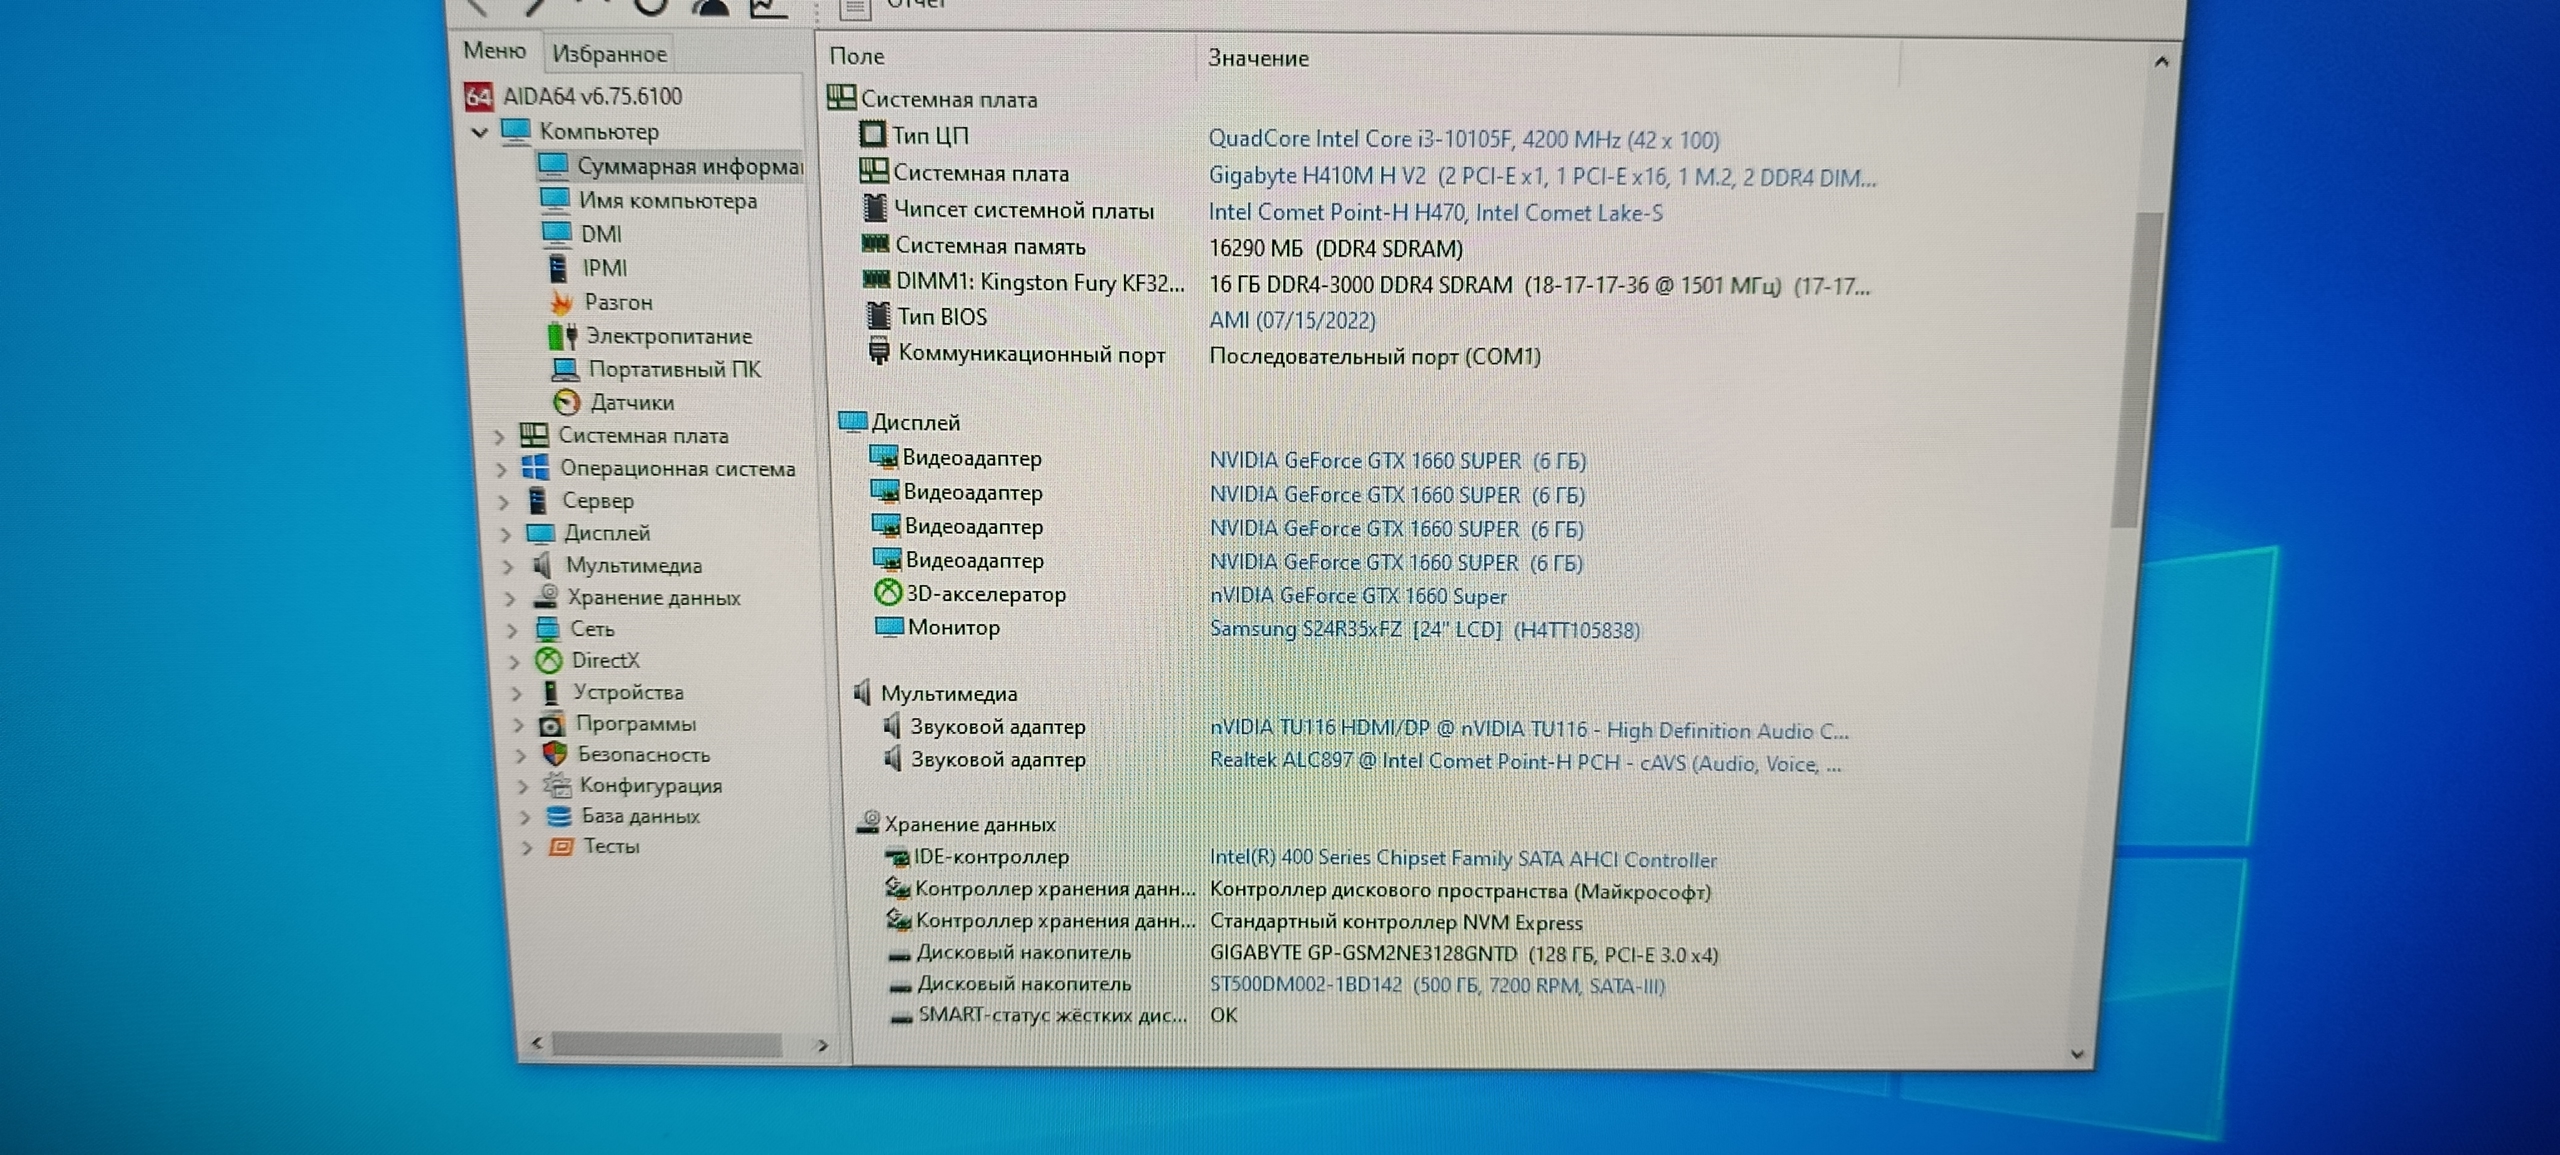Click the Сеть tree icon
The image size is (2560, 1155).
(x=547, y=628)
